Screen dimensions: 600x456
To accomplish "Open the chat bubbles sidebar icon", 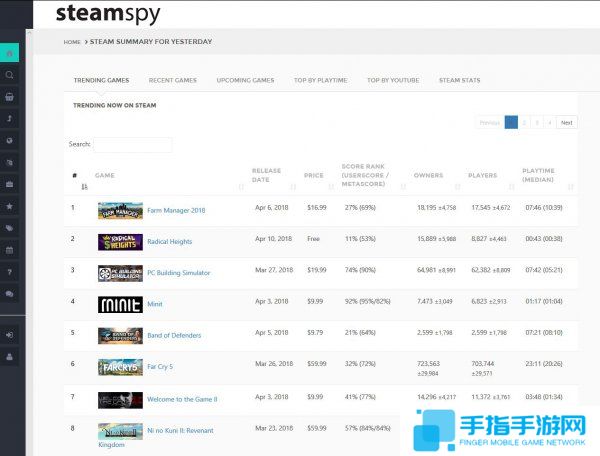I will pos(10,294).
